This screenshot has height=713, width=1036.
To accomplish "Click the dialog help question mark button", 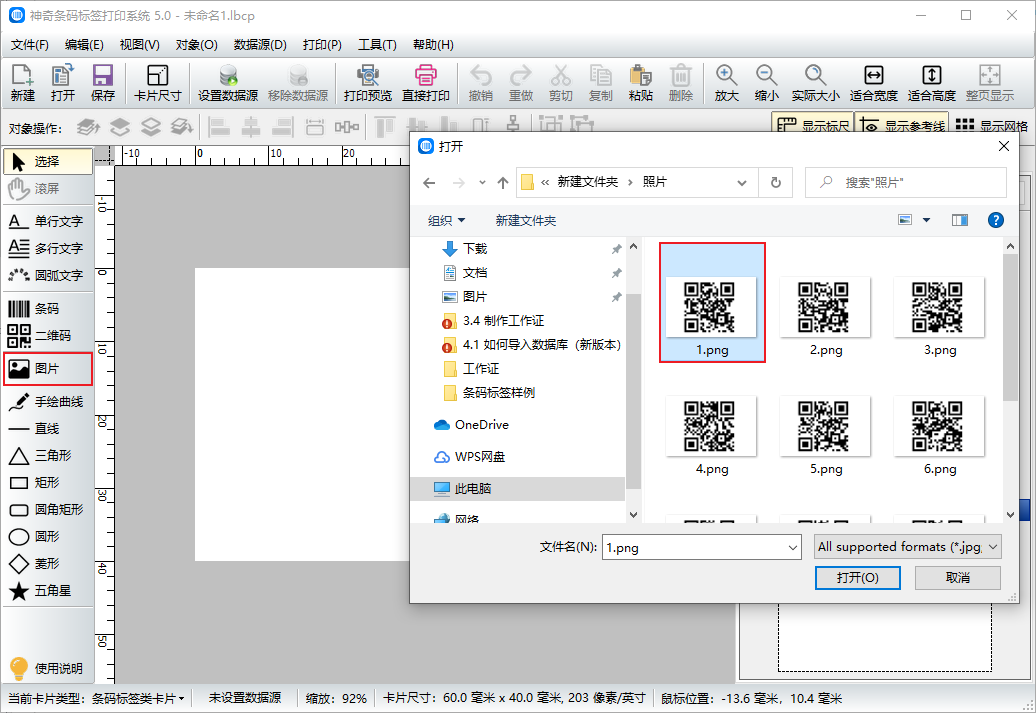I will click(x=996, y=220).
